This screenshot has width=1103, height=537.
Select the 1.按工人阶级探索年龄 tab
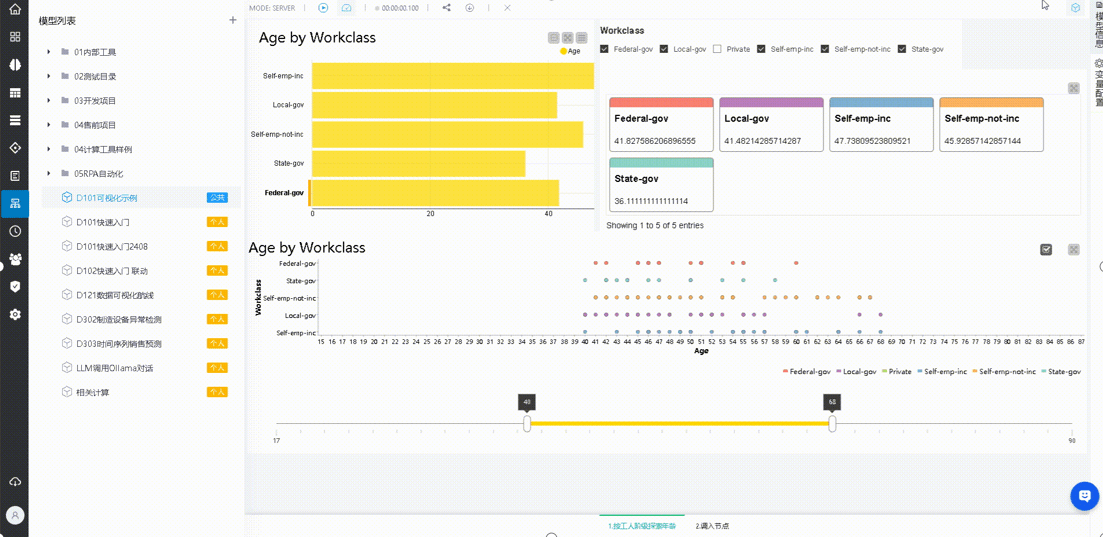pos(642,526)
